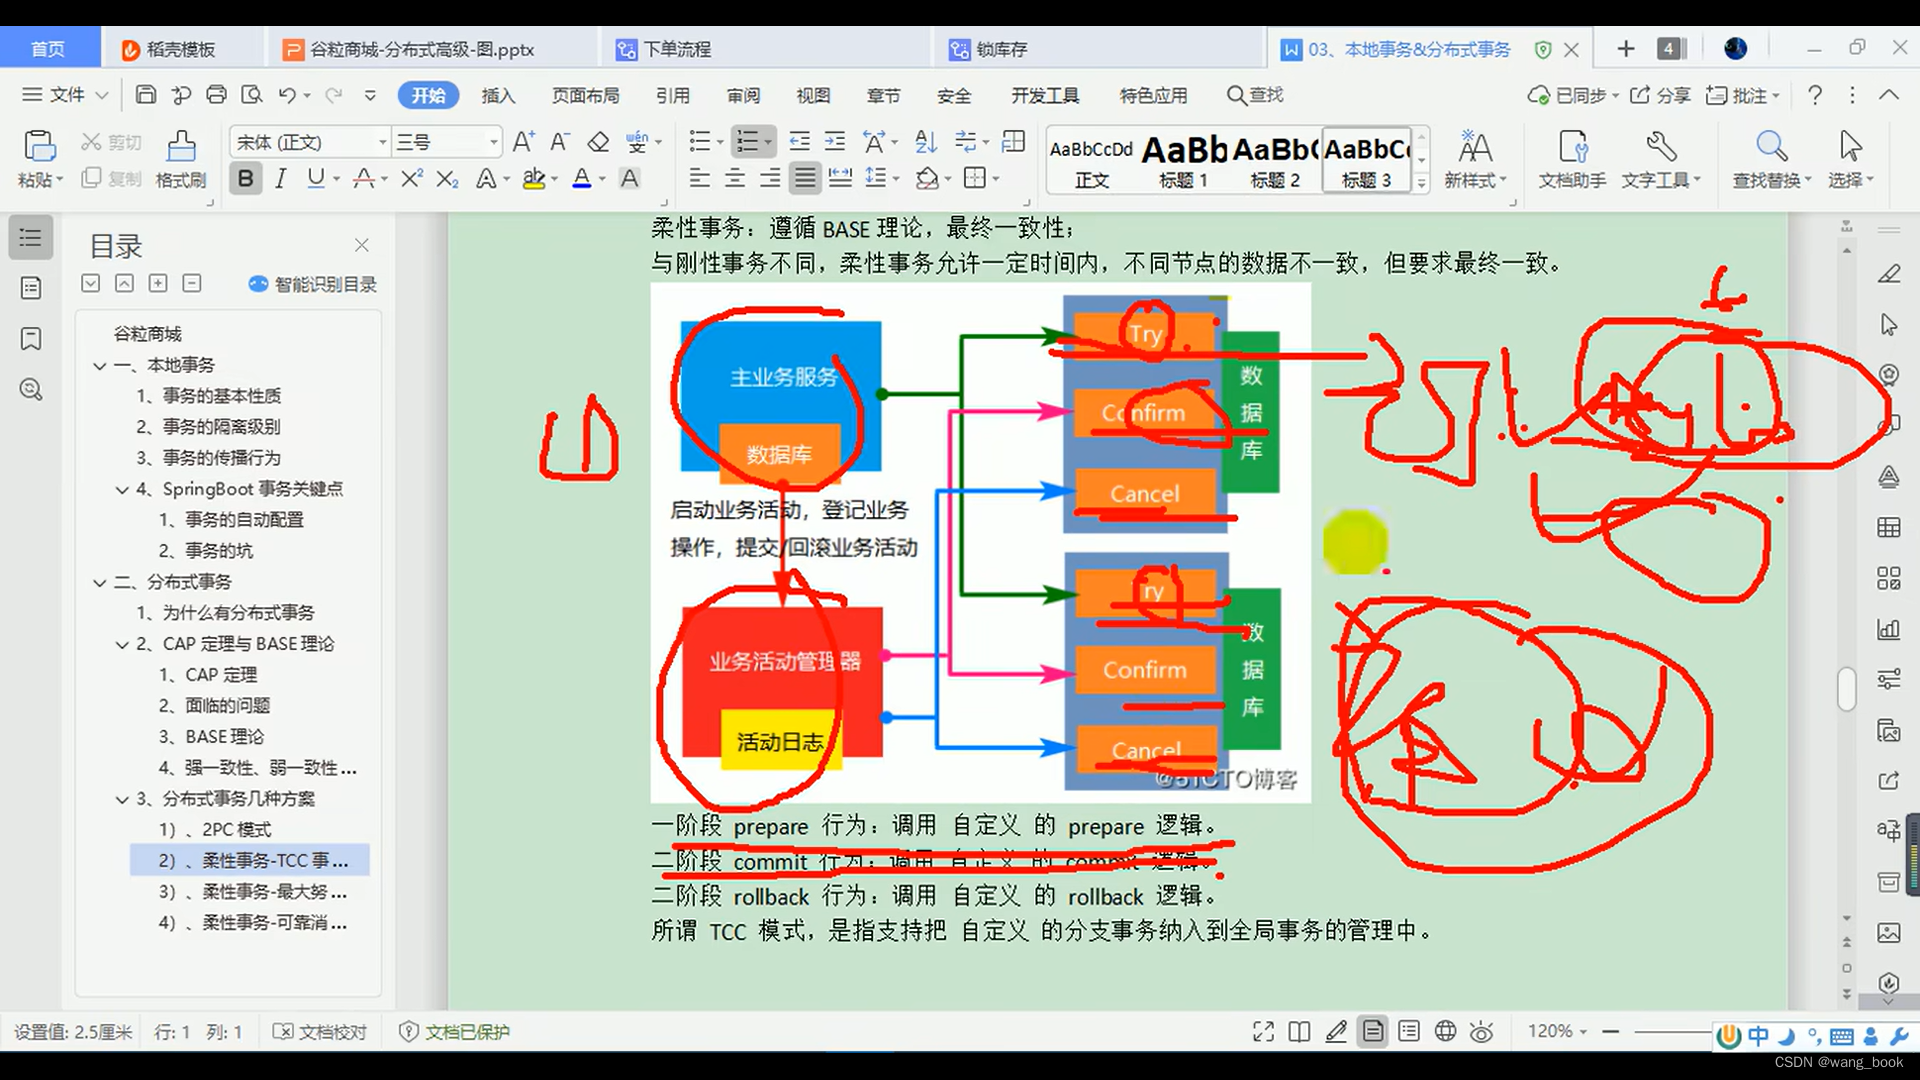1920x1080 pixels.
Task: Click the Decrease indent icon
Action: (799, 142)
